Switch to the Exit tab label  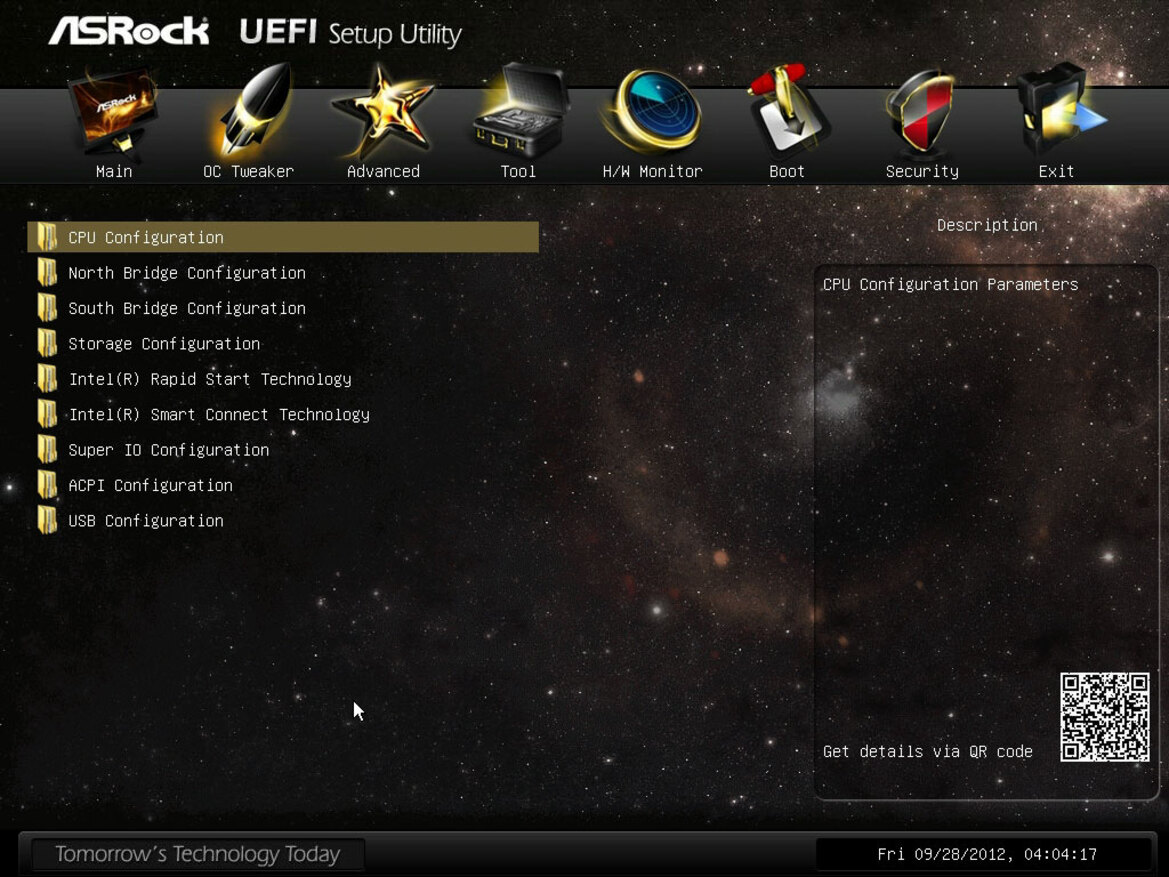(x=1056, y=172)
